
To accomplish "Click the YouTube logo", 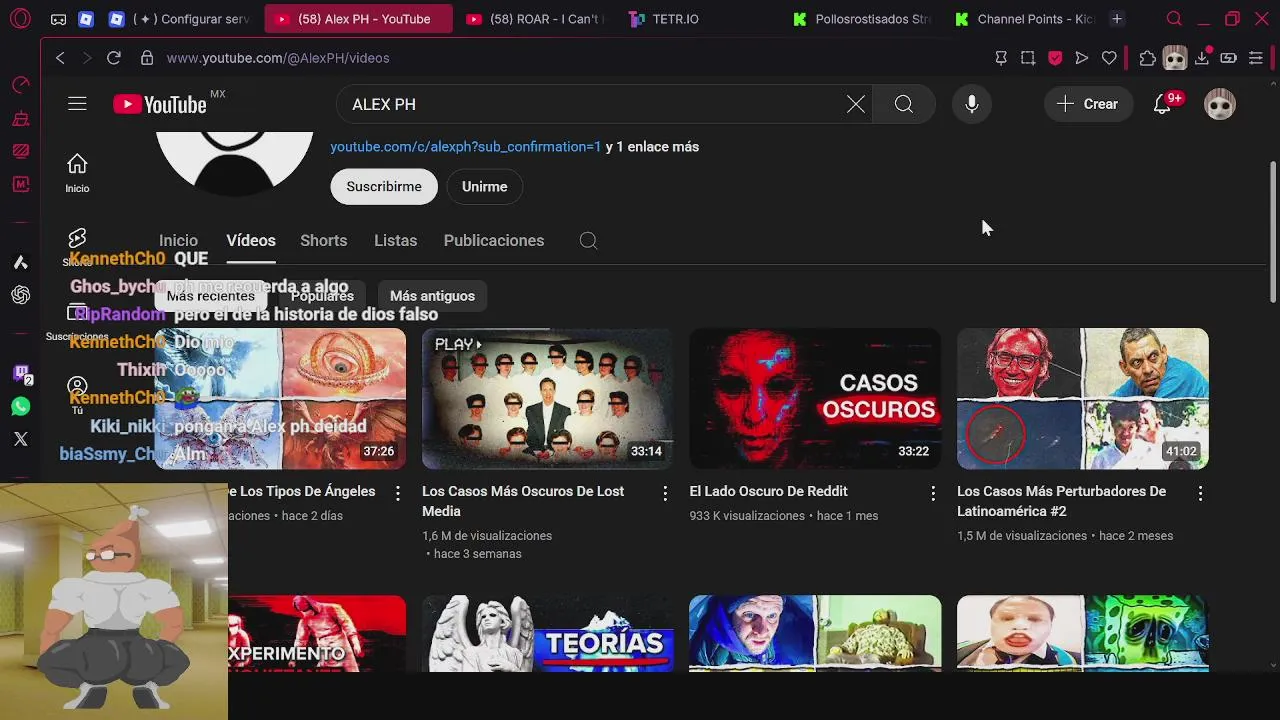I will pos(160,104).
